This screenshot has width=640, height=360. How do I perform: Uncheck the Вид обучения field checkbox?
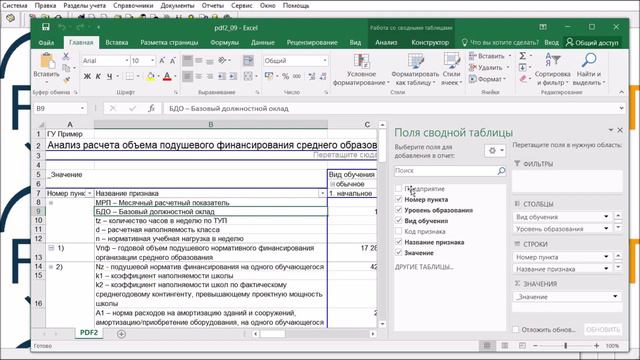coord(398,220)
